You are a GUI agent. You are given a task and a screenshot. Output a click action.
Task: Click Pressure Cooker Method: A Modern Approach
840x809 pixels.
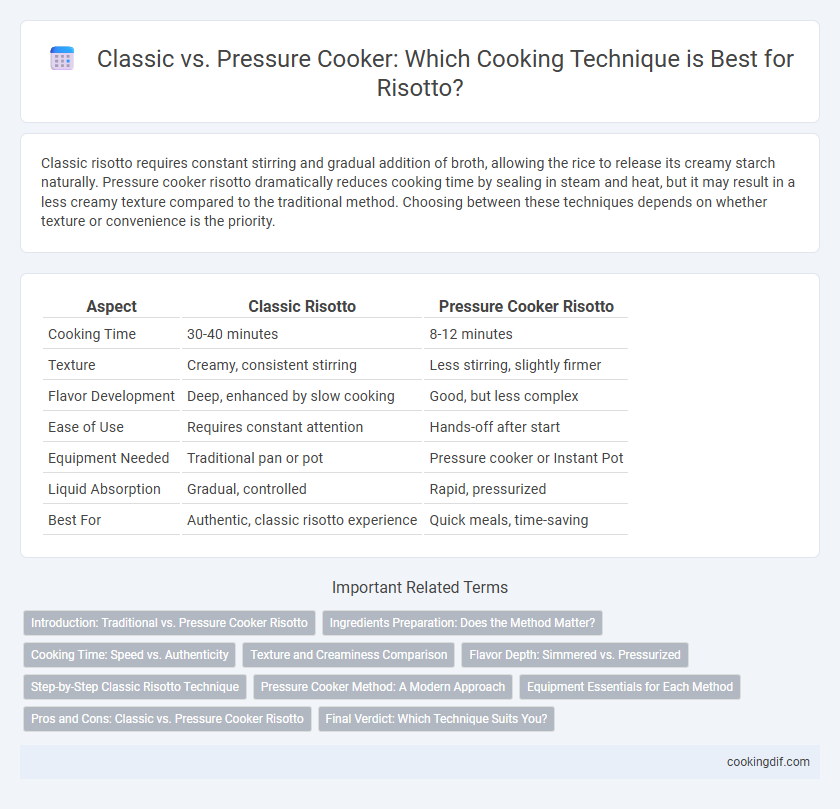[383, 687]
